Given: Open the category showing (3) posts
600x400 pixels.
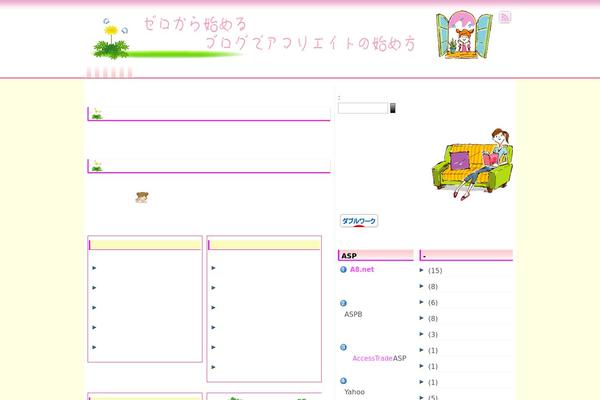Looking at the screenshot, I should tap(433, 335).
